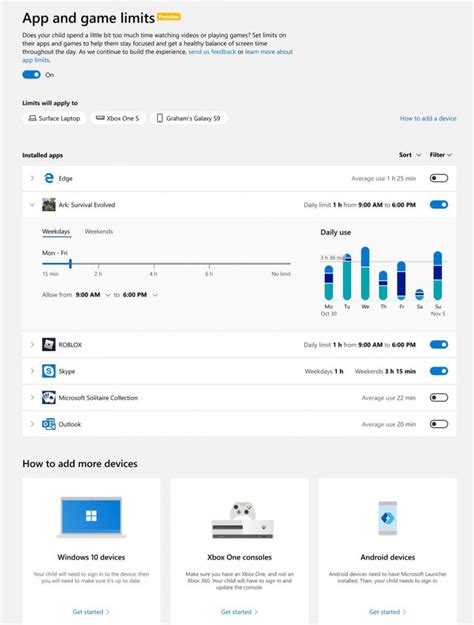The width and height of the screenshot is (474, 625).
Task: Click the Edge browser icon
Action: click(49, 178)
